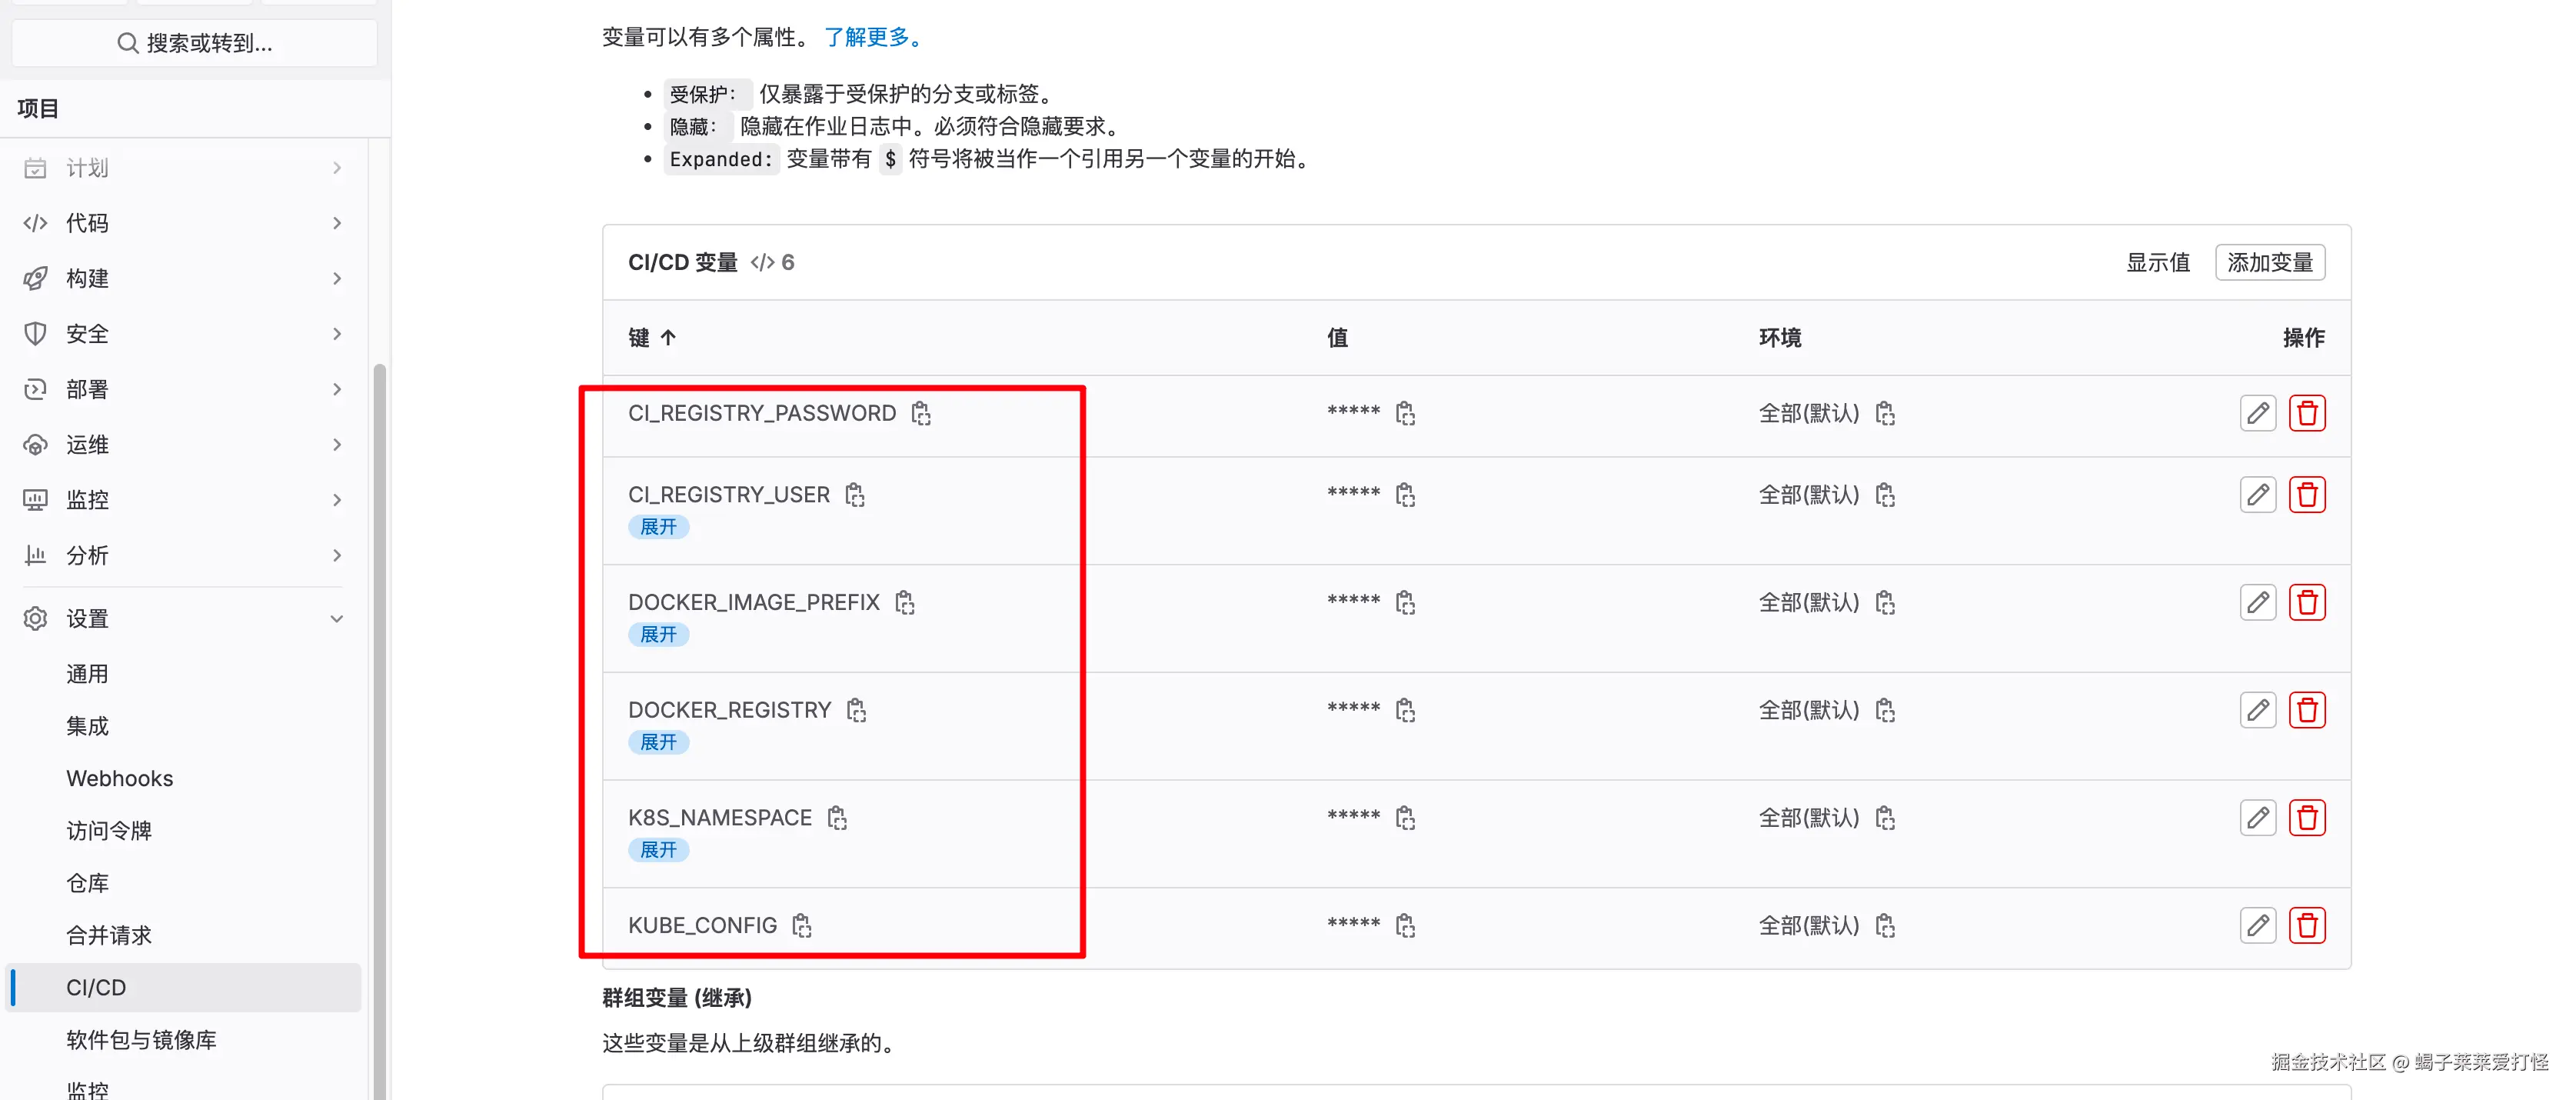Click the 添加变量 button
This screenshot has height=1100, width=2576.
point(2269,262)
